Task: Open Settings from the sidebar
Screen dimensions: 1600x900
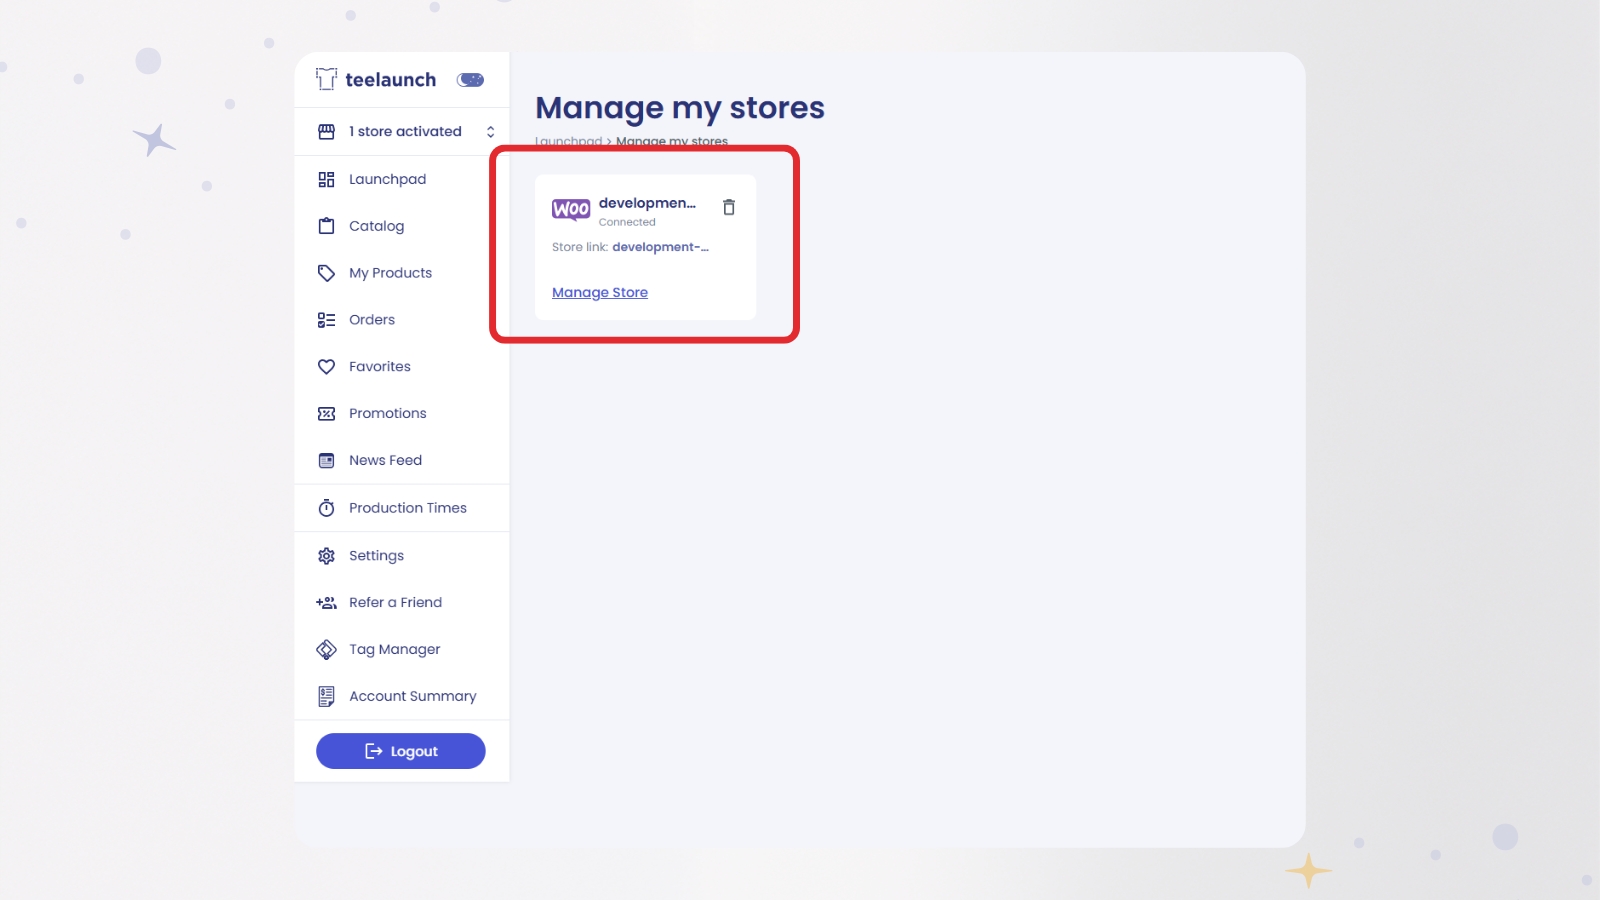Action: click(x=376, y=556)
